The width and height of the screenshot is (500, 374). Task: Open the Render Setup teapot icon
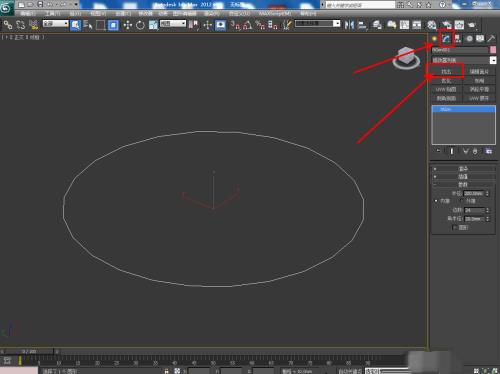coord(446,25)
